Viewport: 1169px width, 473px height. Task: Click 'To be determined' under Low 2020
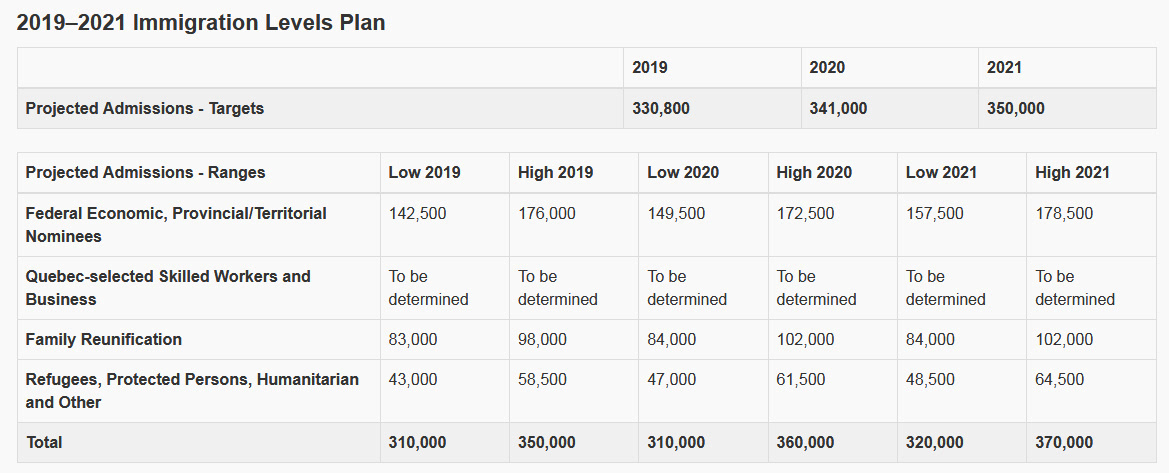(686, 288)
